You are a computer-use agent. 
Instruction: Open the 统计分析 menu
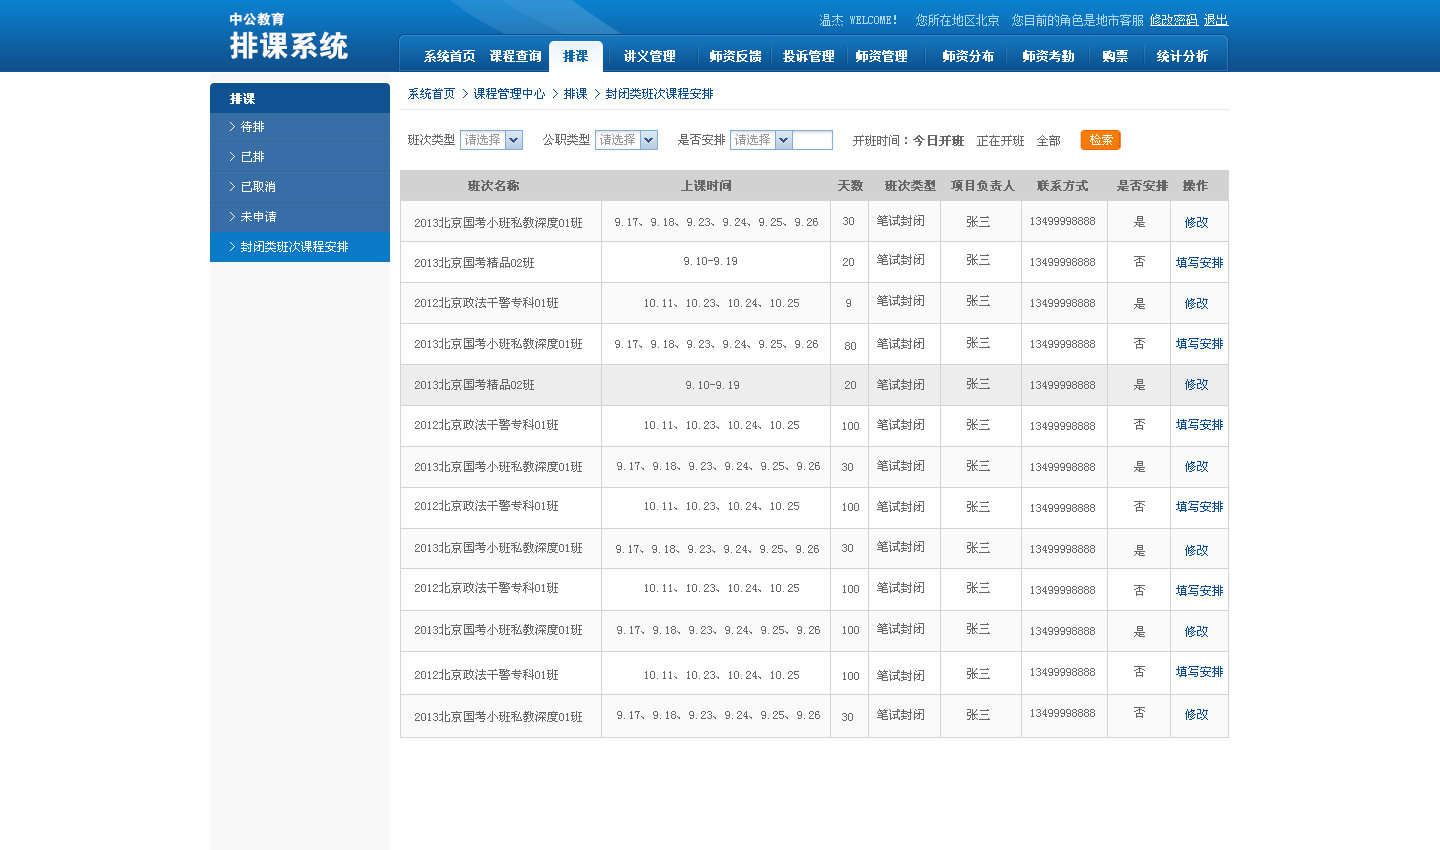(1180, 56)
